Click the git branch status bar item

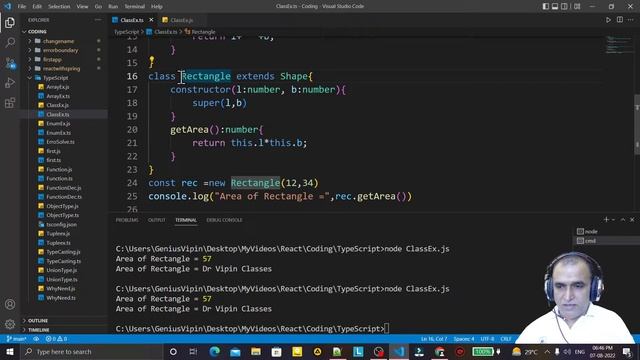click(16, 339)
